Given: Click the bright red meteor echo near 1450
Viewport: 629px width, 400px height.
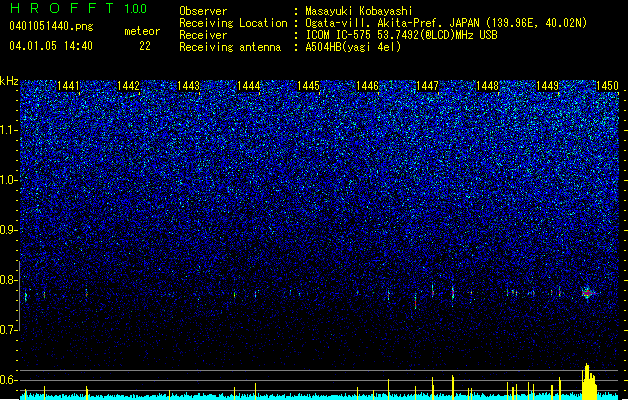Looking at the screenshot, I should tap(588, 293).
